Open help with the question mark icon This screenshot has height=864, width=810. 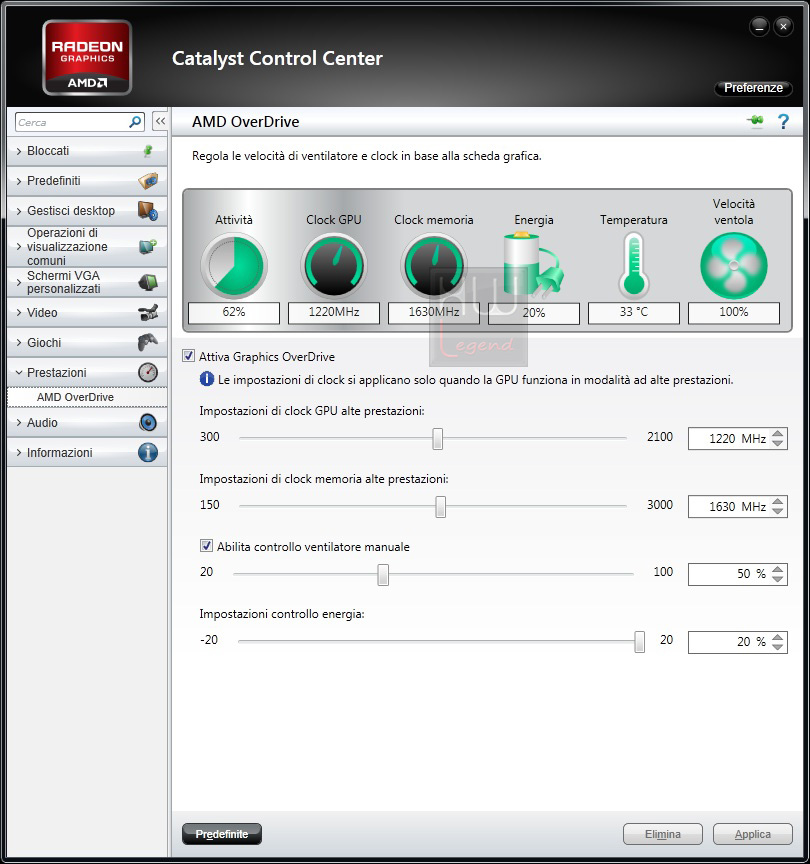(x=783, y=121)
